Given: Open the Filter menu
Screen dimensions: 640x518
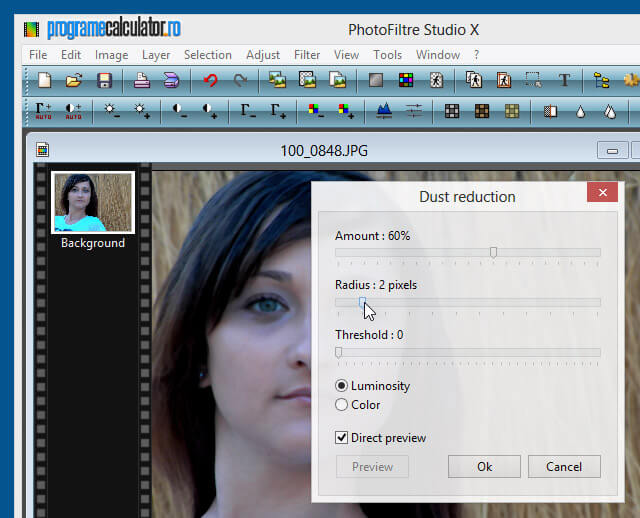Looking at the screenshot, I should pyautogui.click(x=307, y=55).
